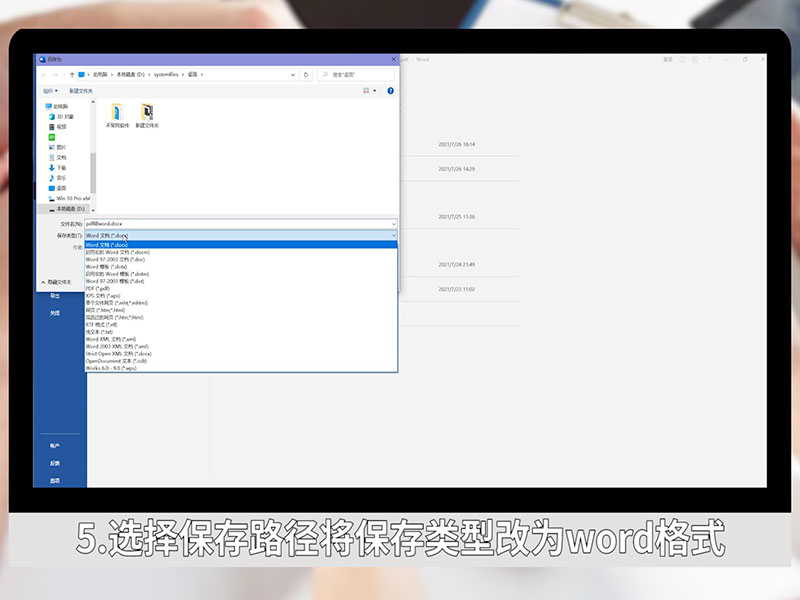Click the search box in save dialog
This screenshot has width=800, height=600.
click(x=356, y=74)
